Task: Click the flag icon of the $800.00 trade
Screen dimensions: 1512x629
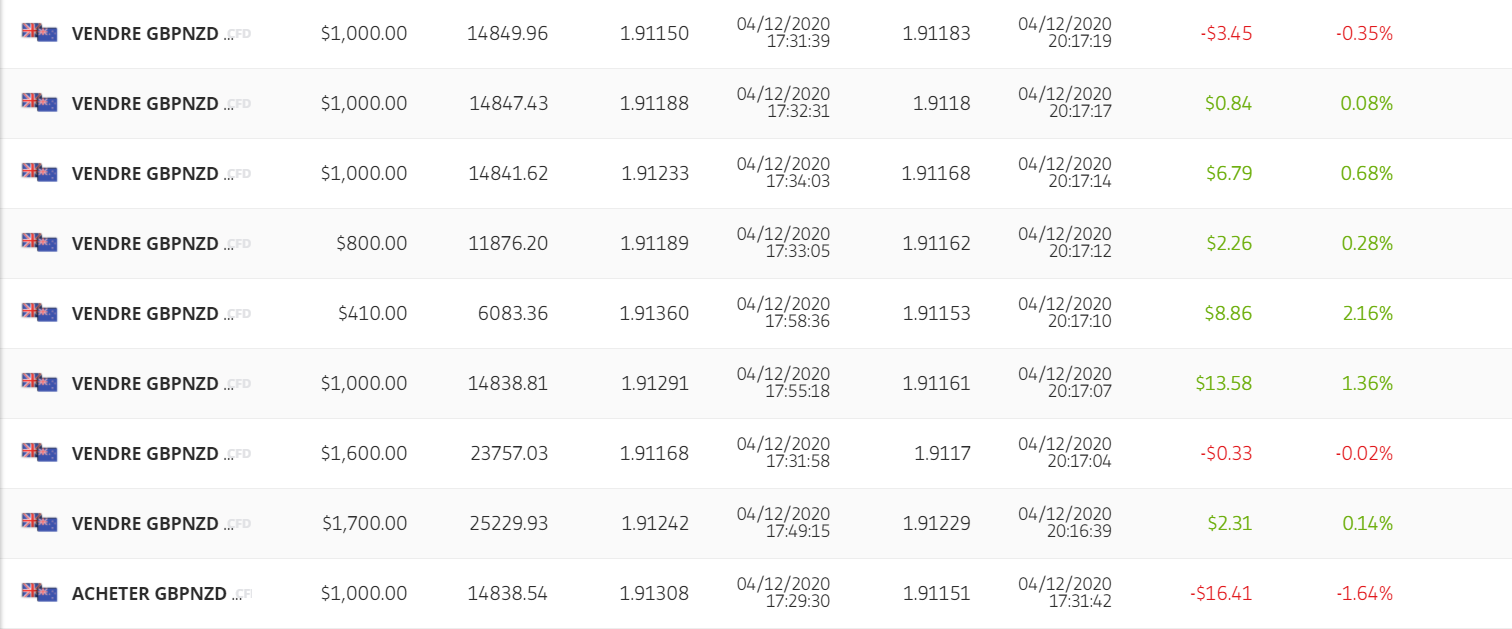Action: click(x=40, y=242)
